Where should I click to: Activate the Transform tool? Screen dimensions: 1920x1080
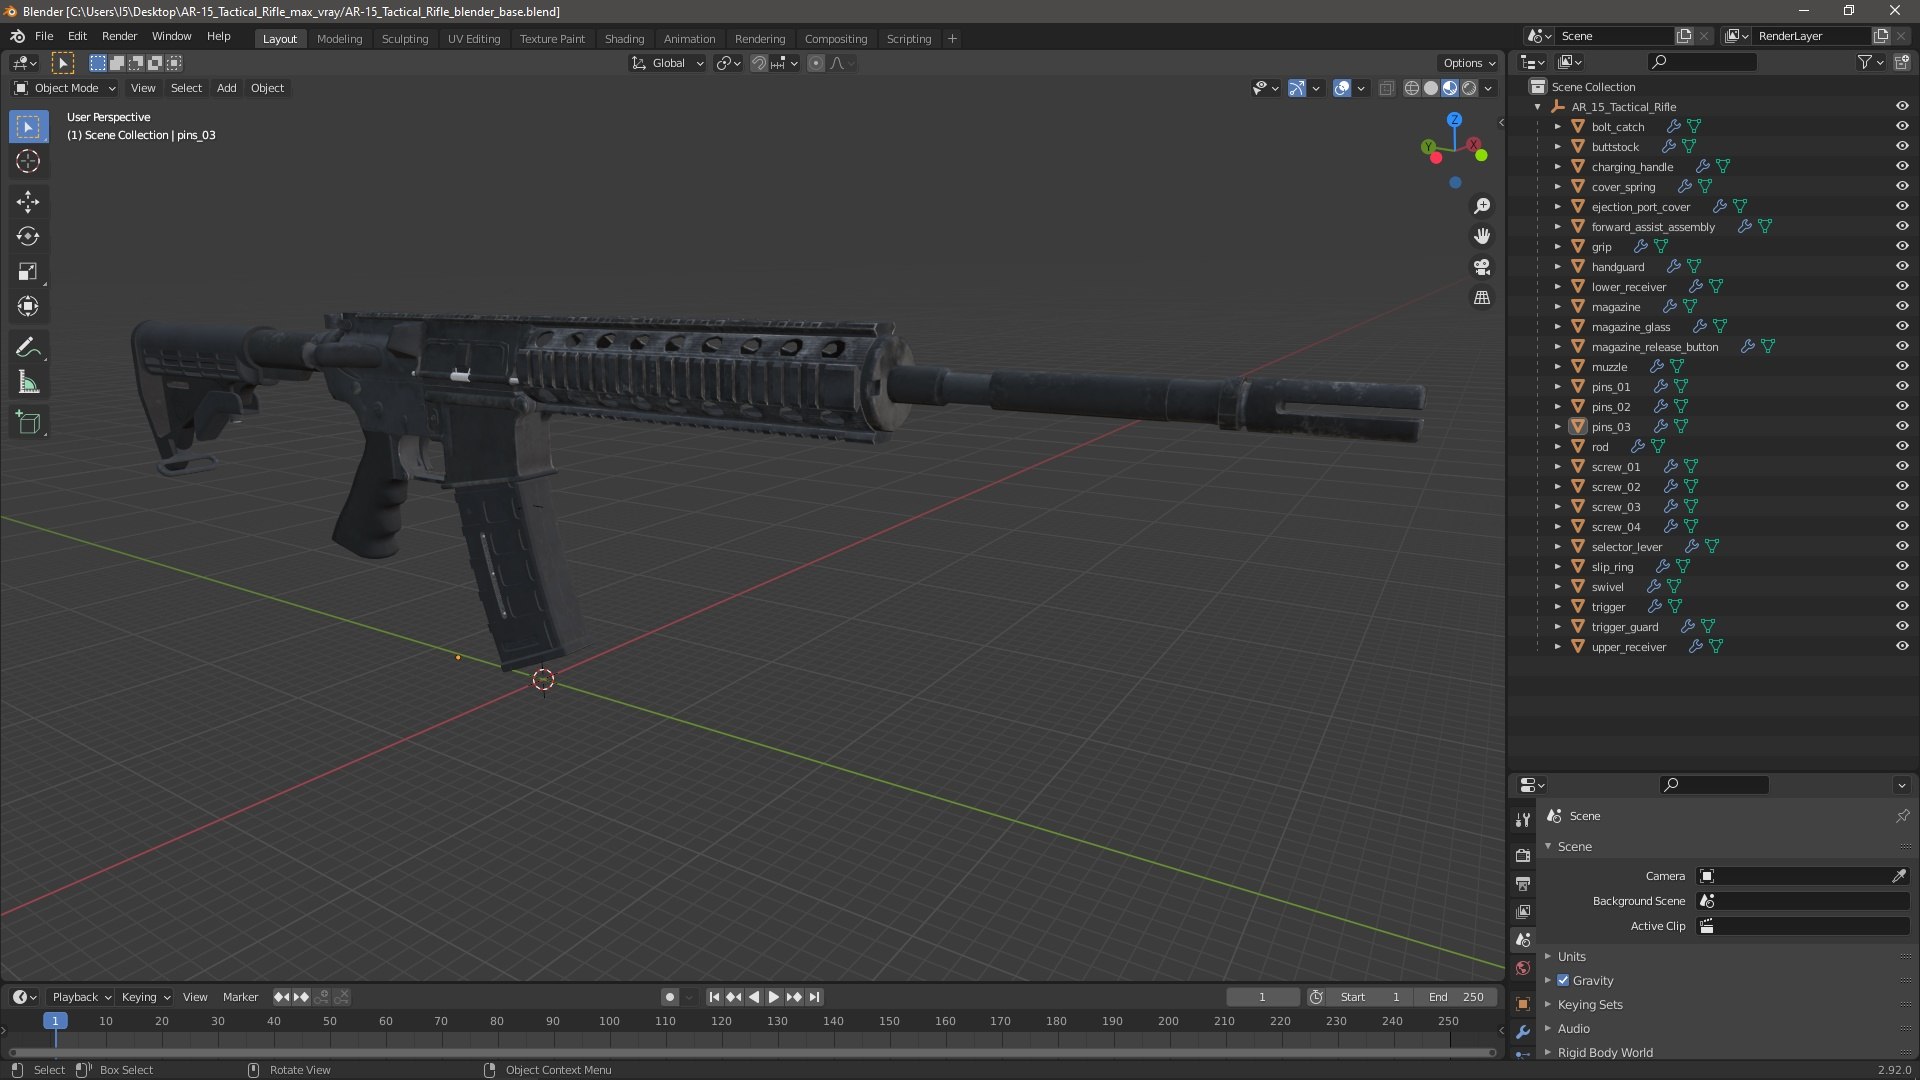point(28,307)
